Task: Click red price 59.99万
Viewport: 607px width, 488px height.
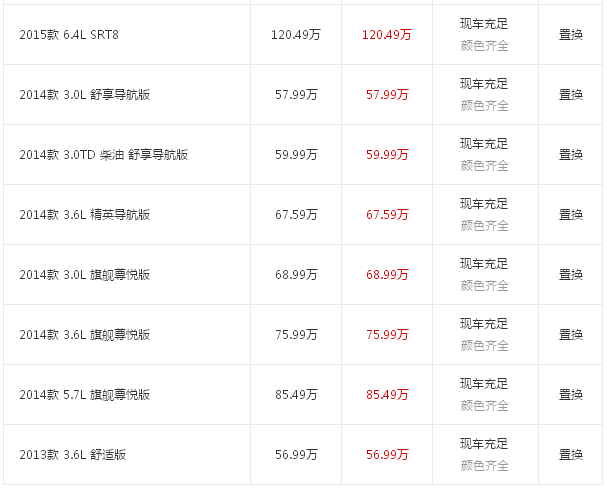Action: pos(387,155)
